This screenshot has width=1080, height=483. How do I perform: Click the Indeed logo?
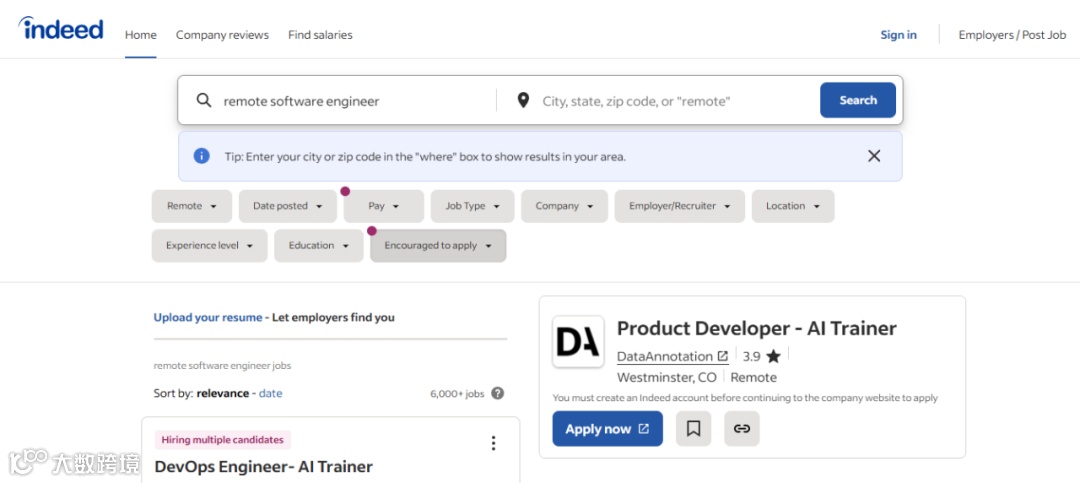pos(61,29)
